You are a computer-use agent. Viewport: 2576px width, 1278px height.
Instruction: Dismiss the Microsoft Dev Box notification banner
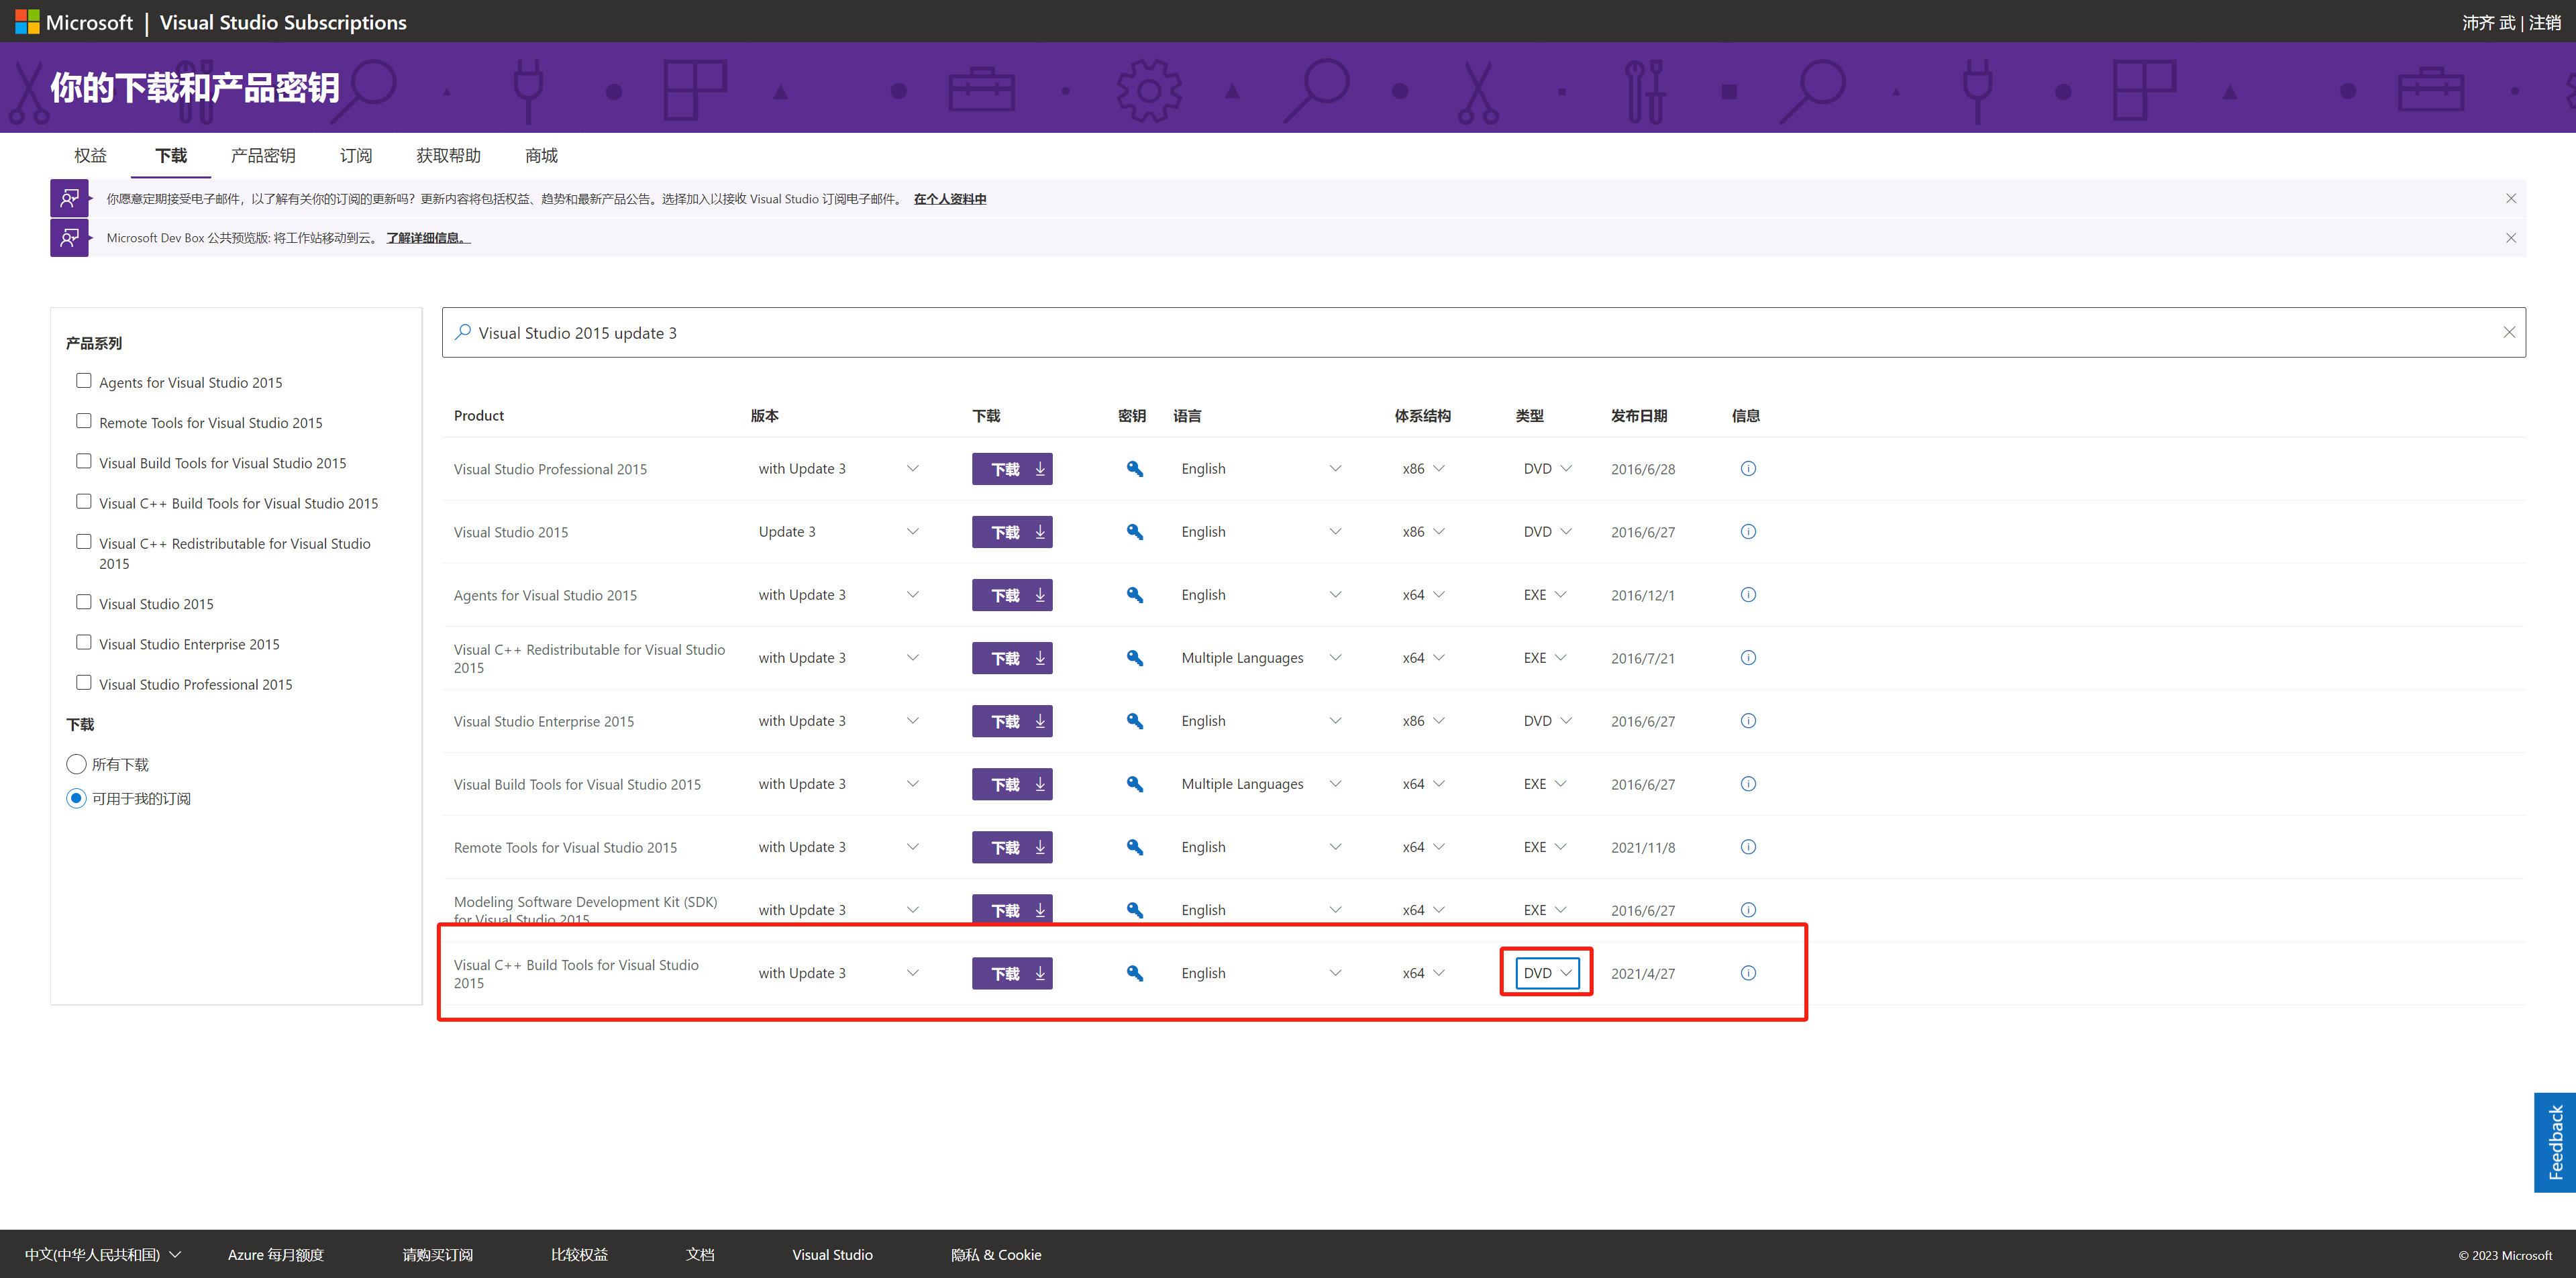click(x=2510, y=238)
